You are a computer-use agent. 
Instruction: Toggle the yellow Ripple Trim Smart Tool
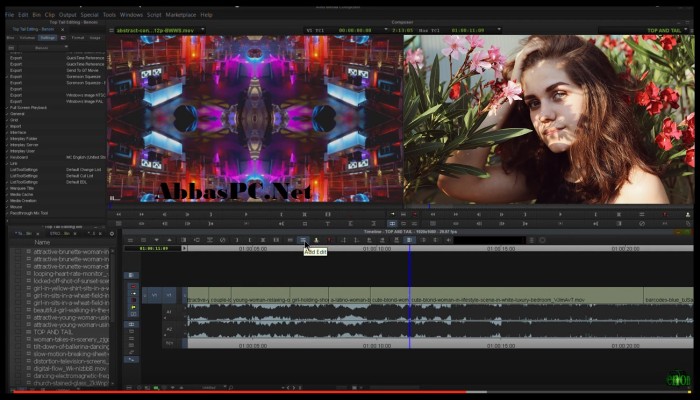[x=133, y=308]
